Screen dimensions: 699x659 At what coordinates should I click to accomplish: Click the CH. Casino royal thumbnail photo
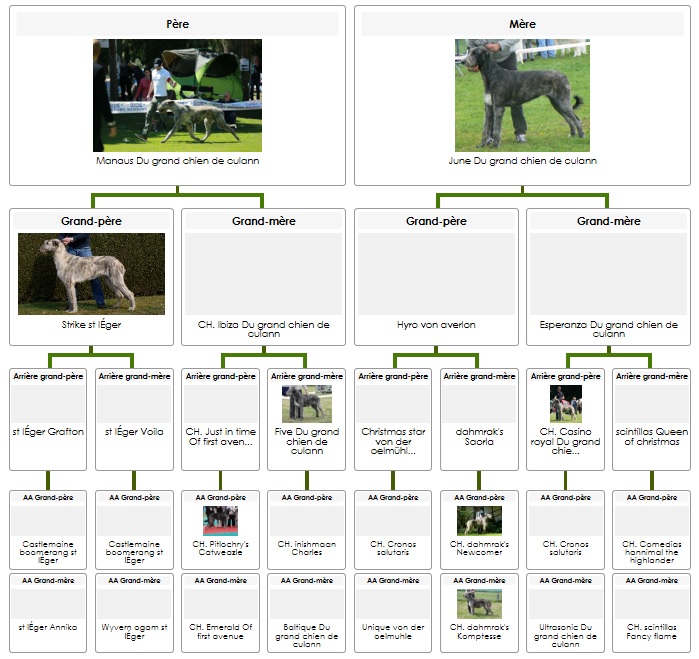point(565,403)
